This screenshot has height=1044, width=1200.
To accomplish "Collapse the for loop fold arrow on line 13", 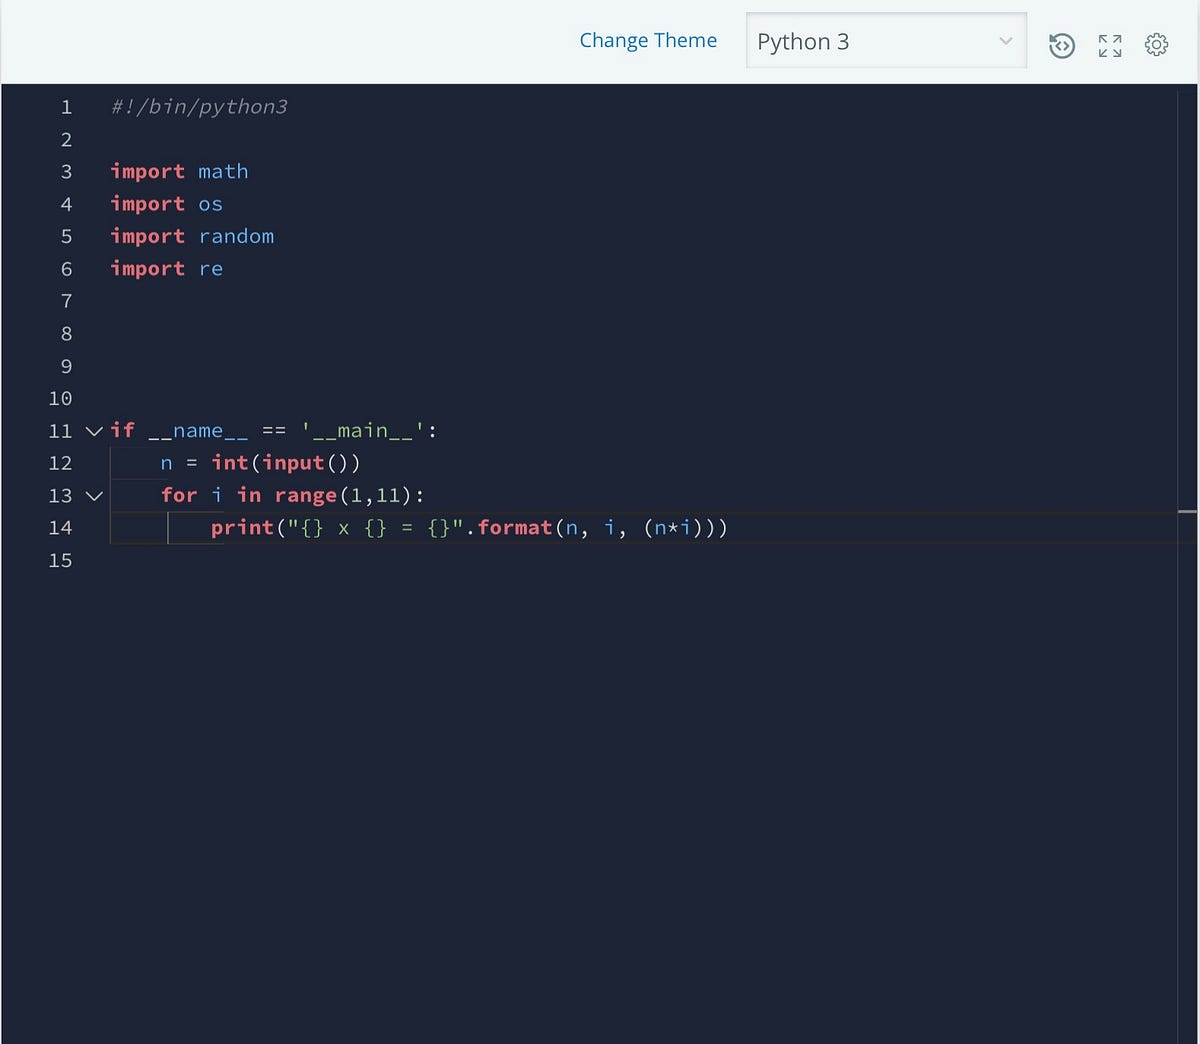I will [x=93, y=496].
